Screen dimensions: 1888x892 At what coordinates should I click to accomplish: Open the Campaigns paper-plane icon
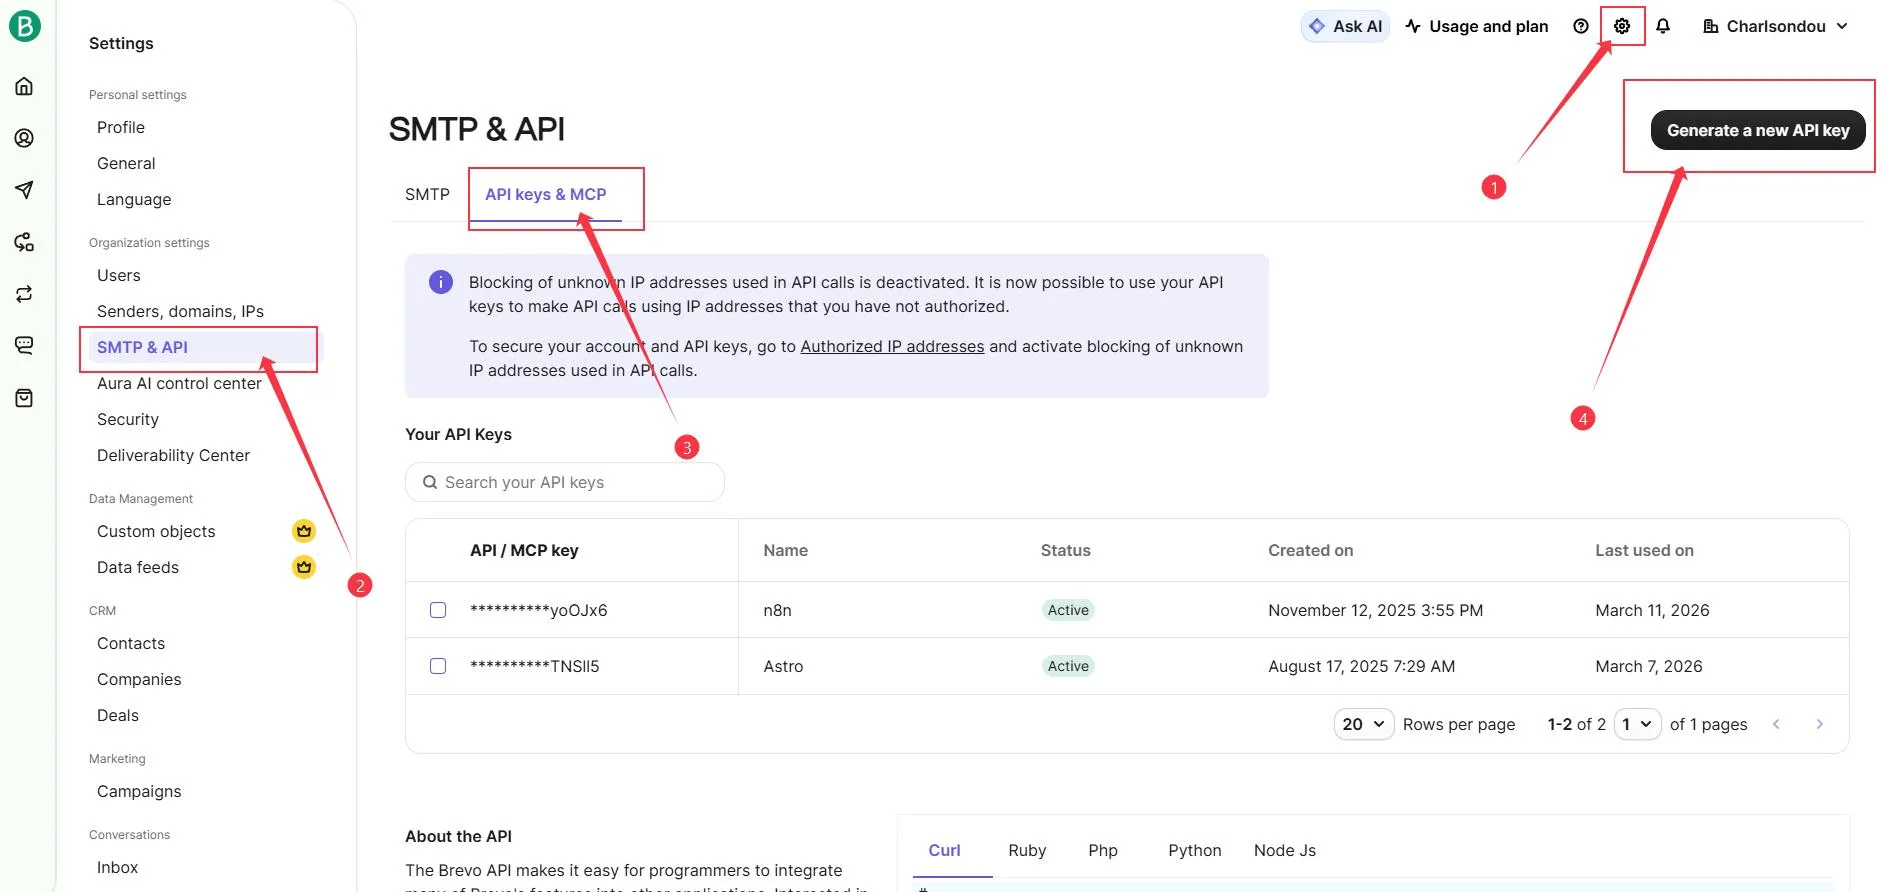pos(24,190)
